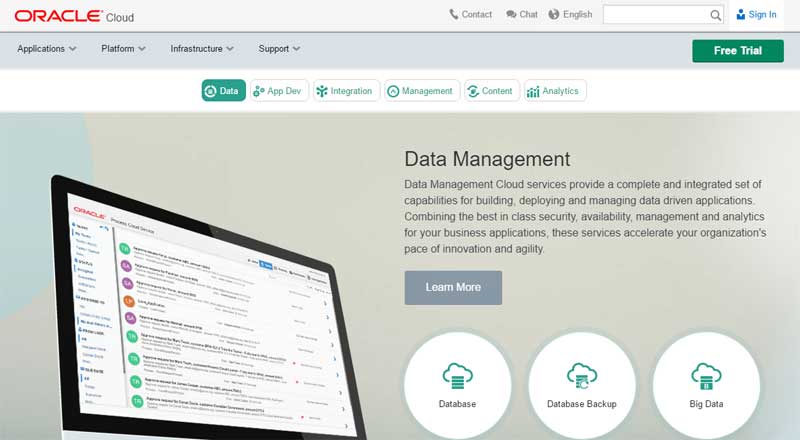Click the Oracle Cloud logo

tap(74, 16)
